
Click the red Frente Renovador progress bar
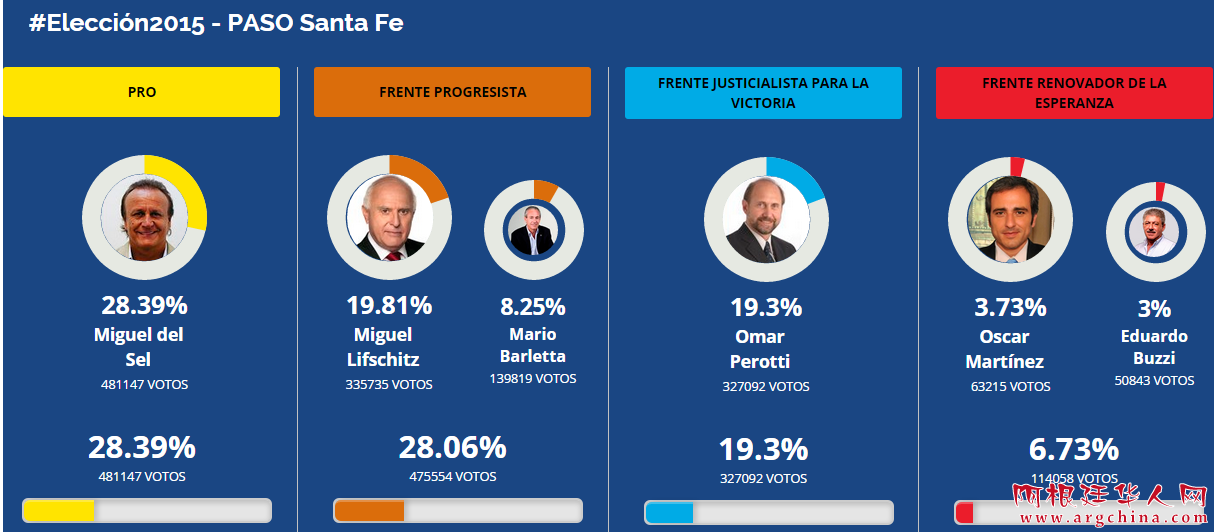click(x=1078, y=512)
